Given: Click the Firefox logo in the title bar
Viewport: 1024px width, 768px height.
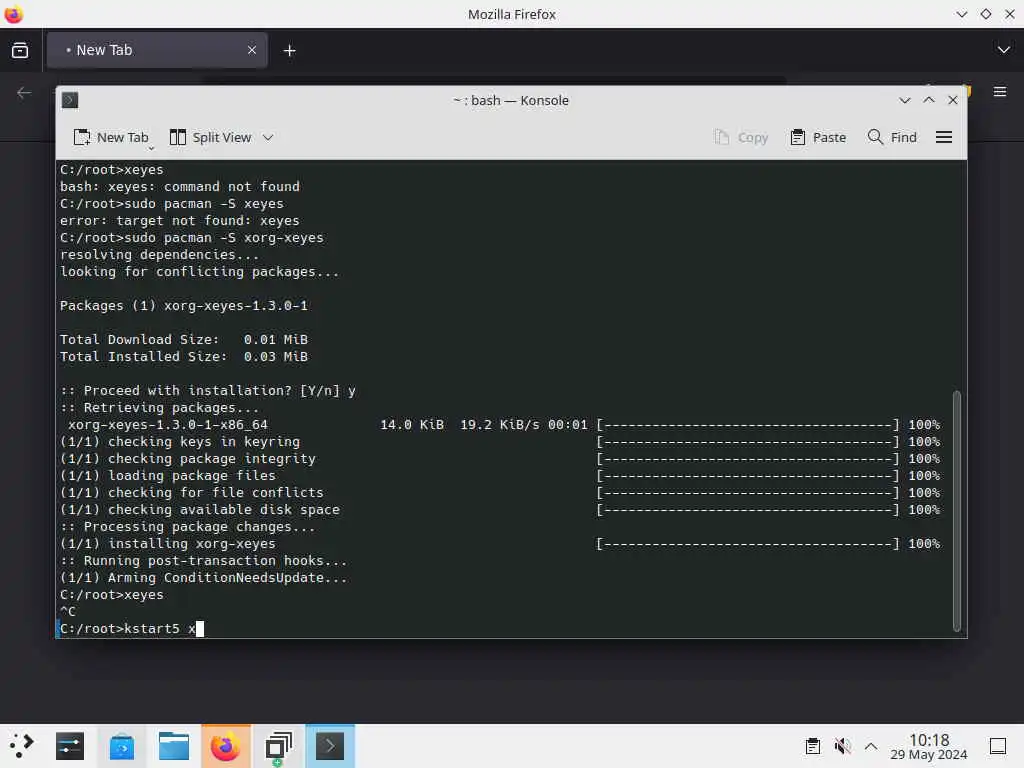Looking at the screenshot, I should 13,14.
